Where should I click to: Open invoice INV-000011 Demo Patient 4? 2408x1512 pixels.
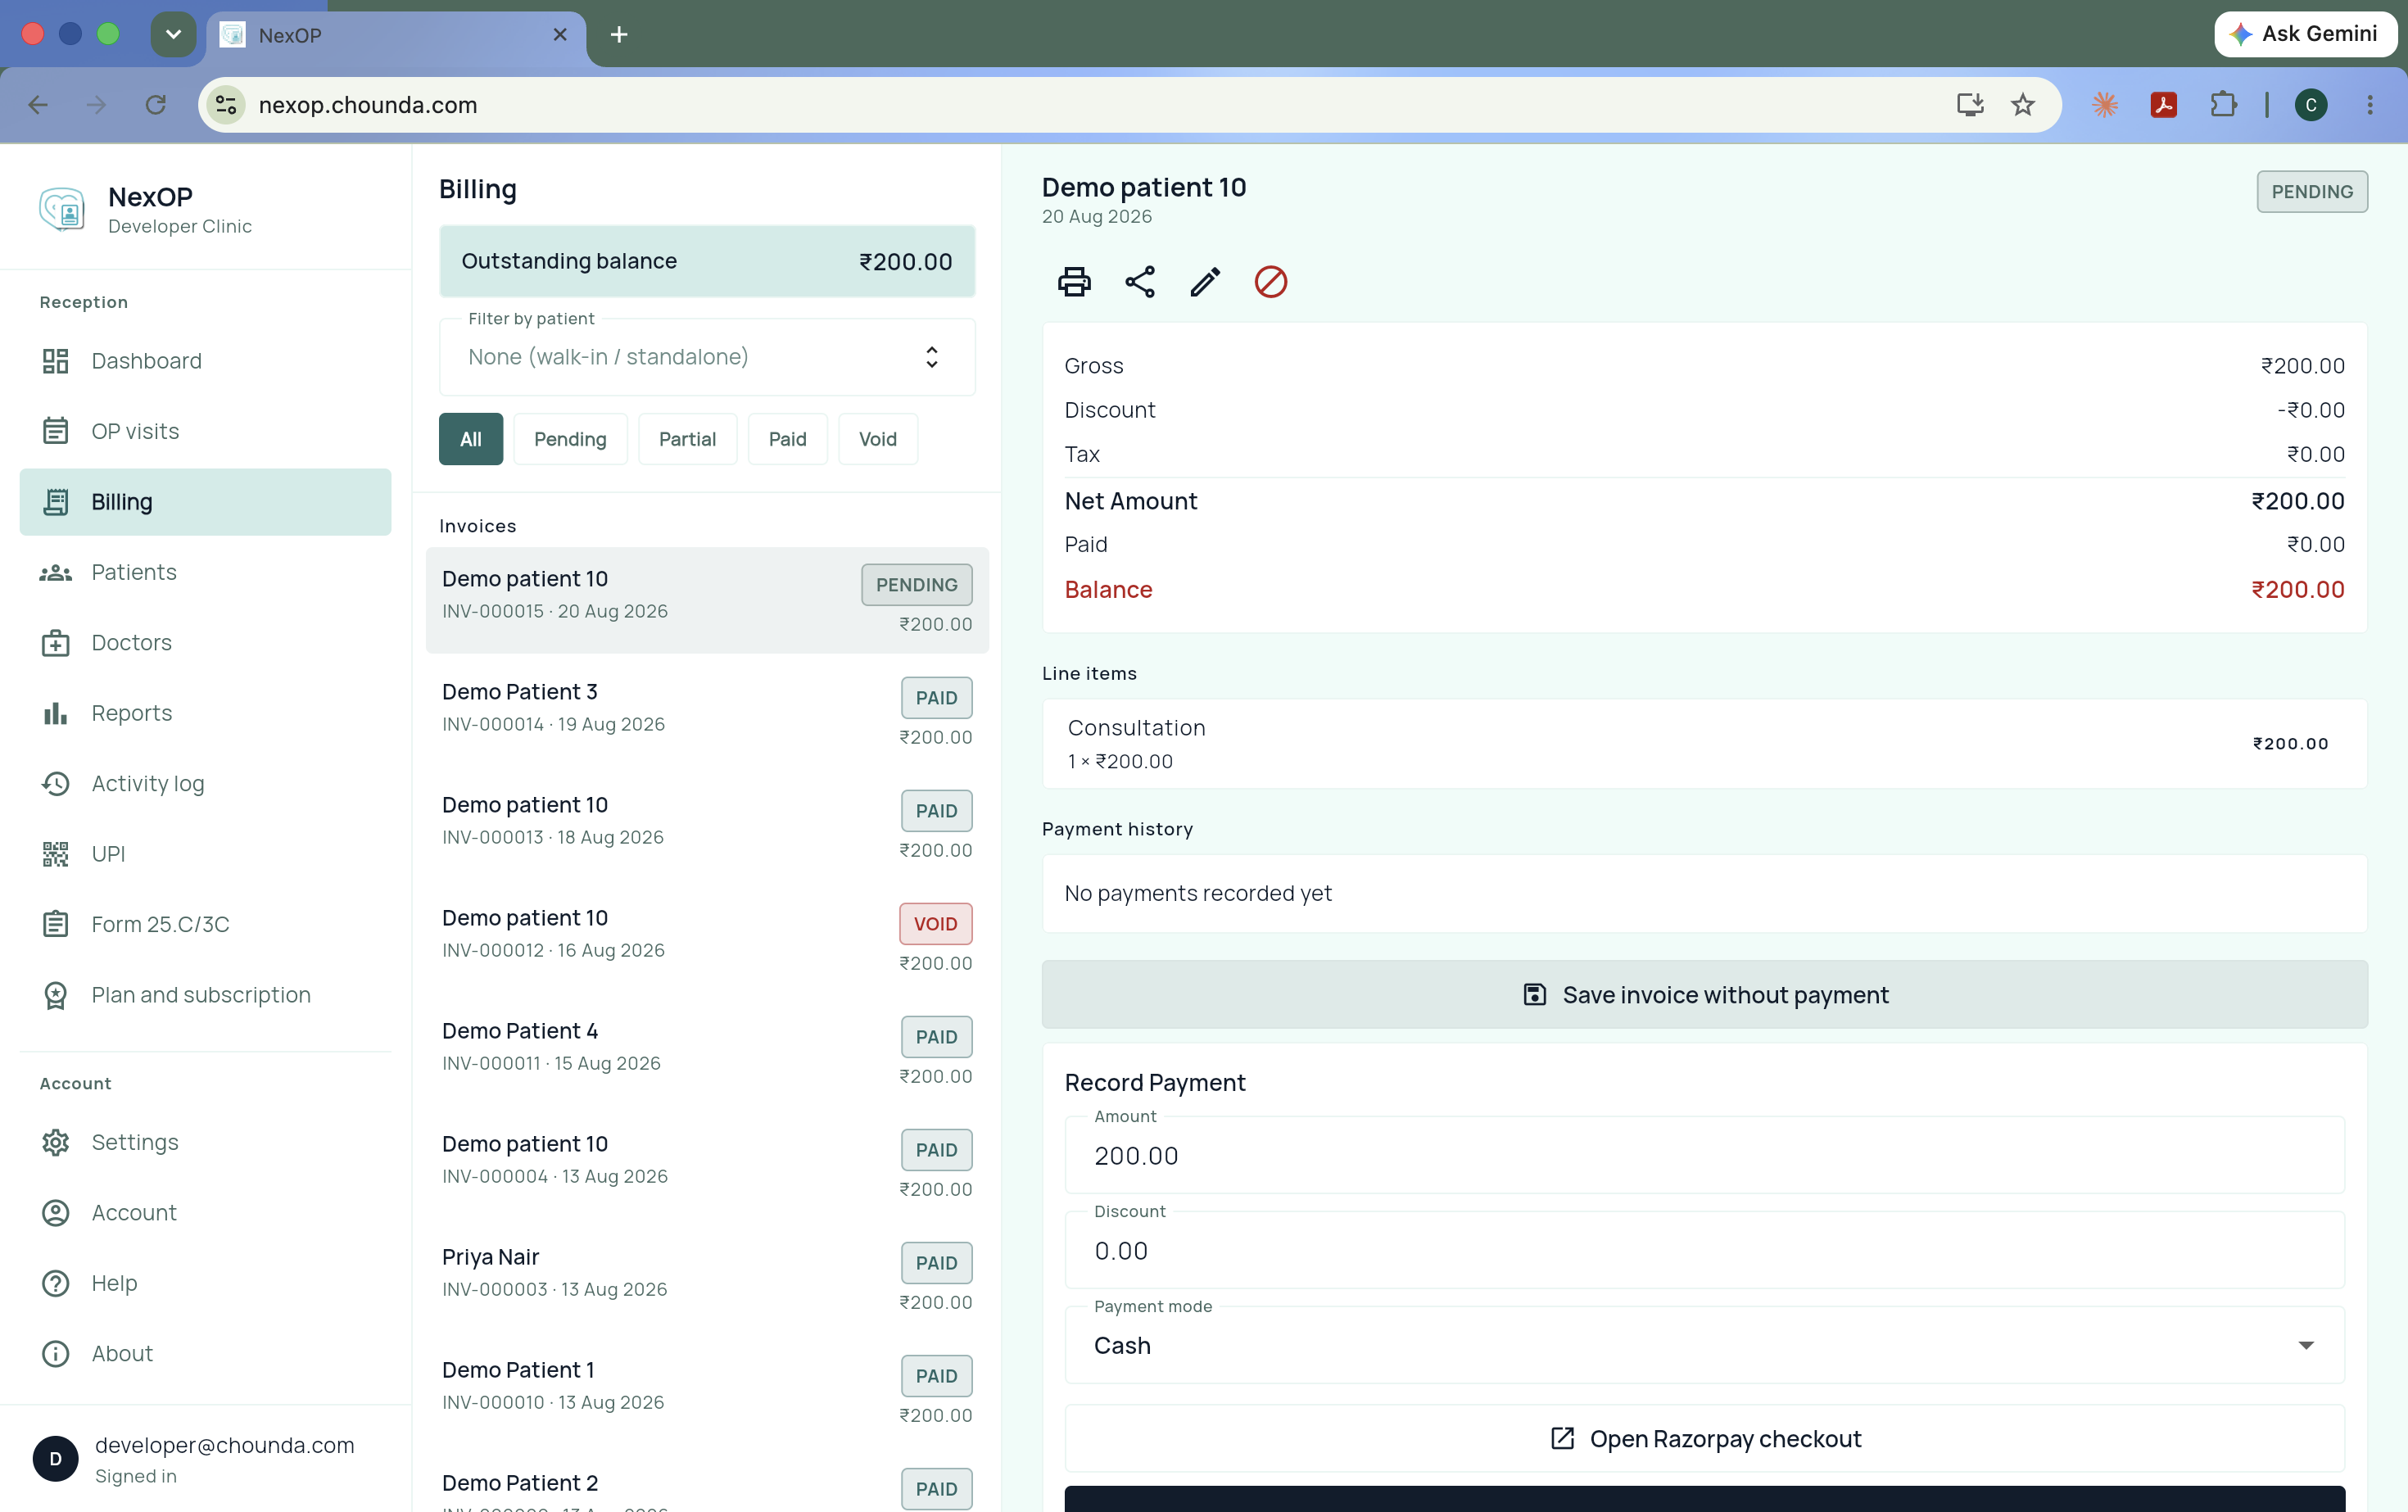(x=707, y=1052)
